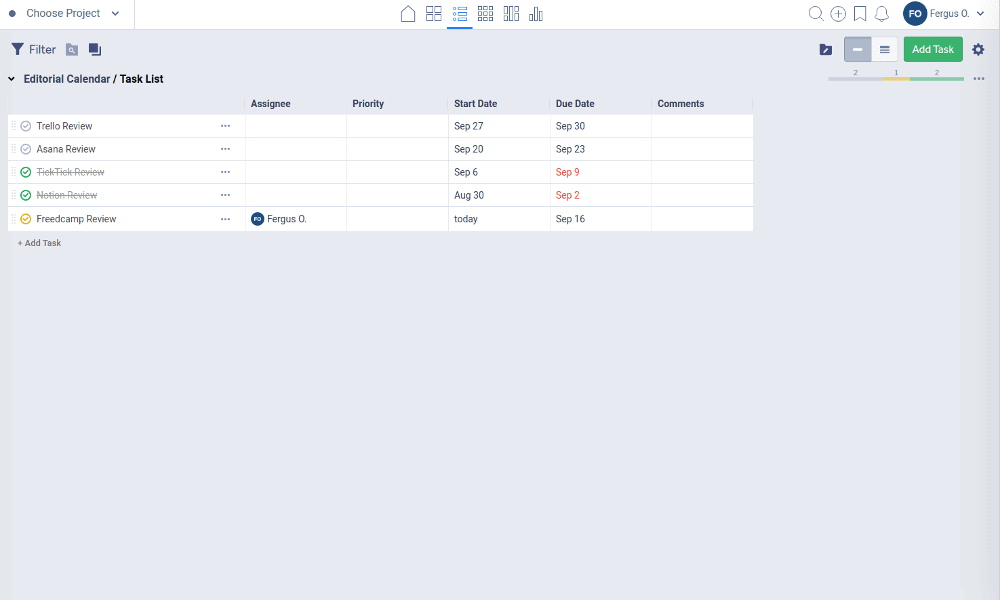Toggle Freedcamp Review task status circle

point(26,219)
